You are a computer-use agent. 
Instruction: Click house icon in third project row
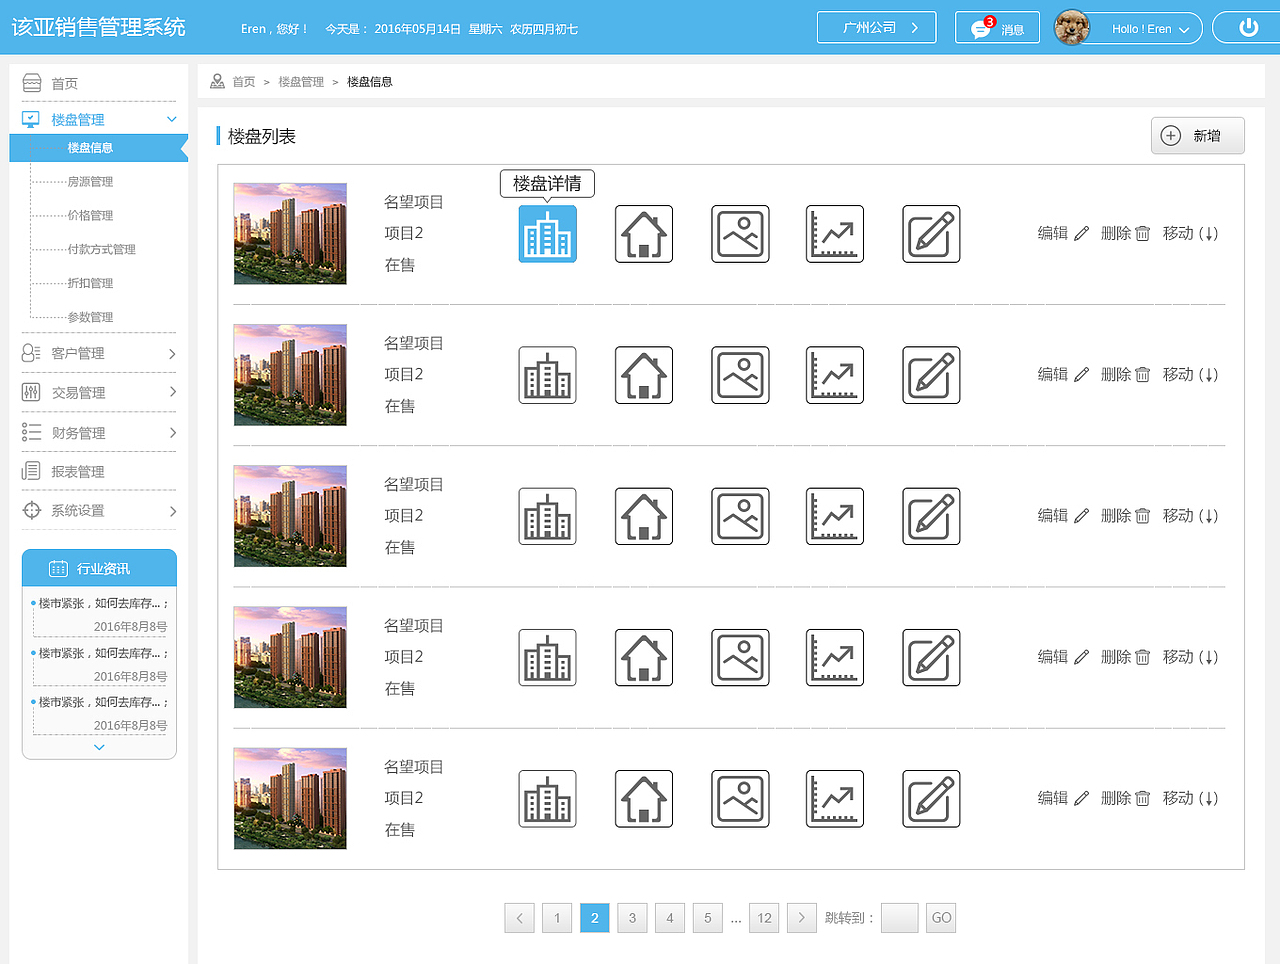coord(644,516)
